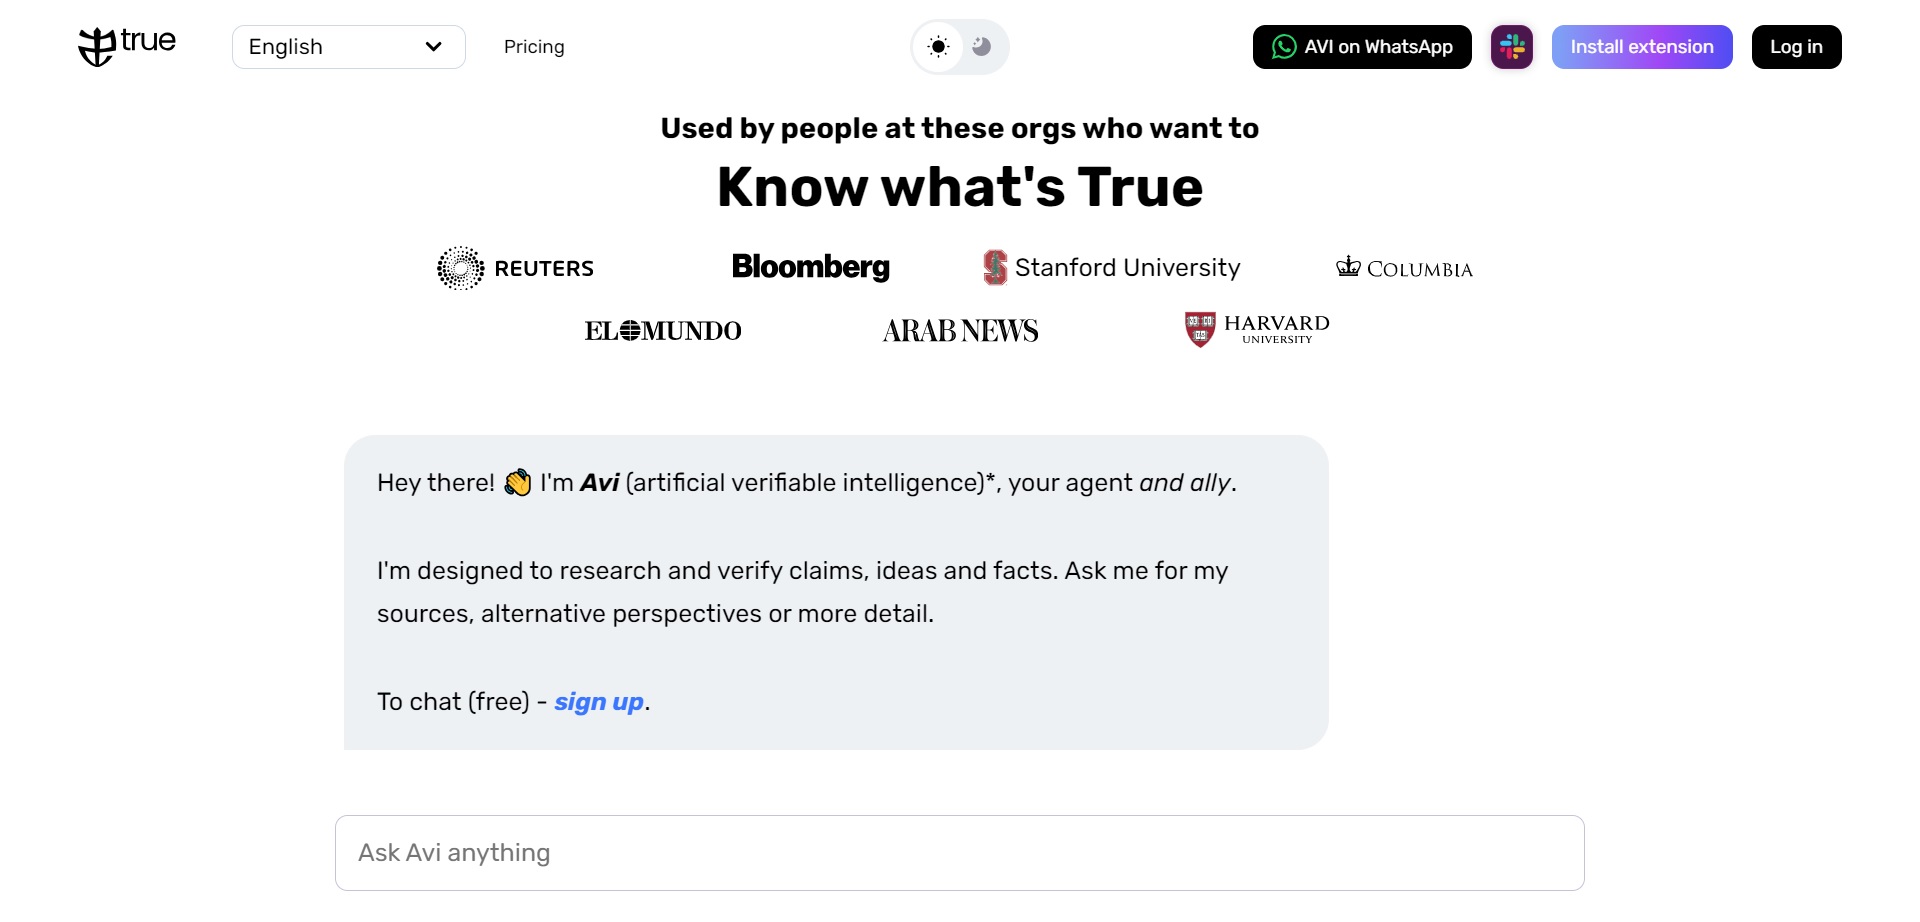Click the Log in button
The height and width of the screenshot is (922, 1920).
point(1796,47)
